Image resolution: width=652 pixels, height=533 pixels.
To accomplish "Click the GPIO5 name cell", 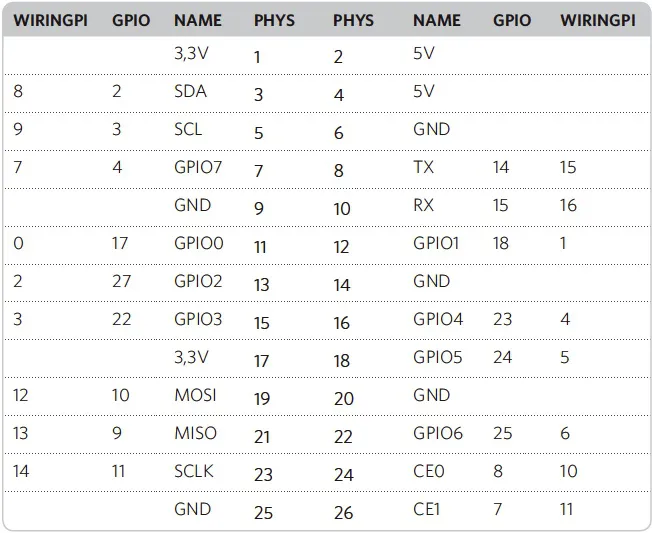I will click(x=438, y=357).
